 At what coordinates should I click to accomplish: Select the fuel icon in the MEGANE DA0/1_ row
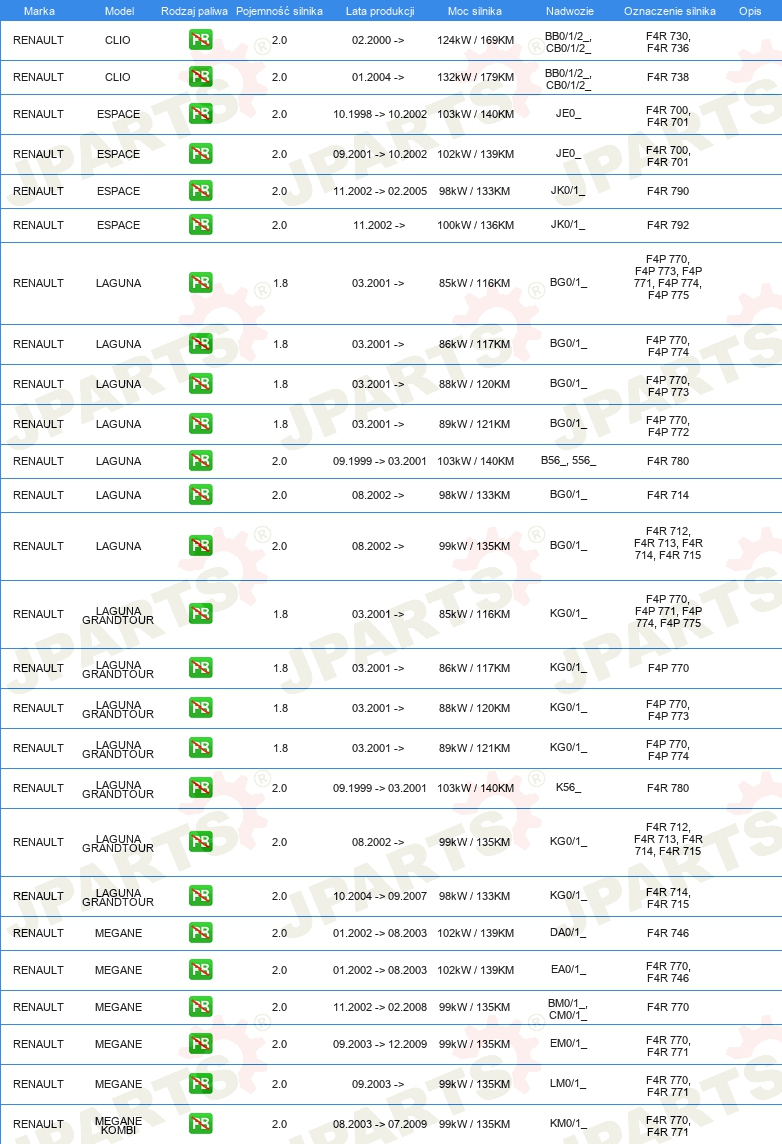(x=201, y=933)
